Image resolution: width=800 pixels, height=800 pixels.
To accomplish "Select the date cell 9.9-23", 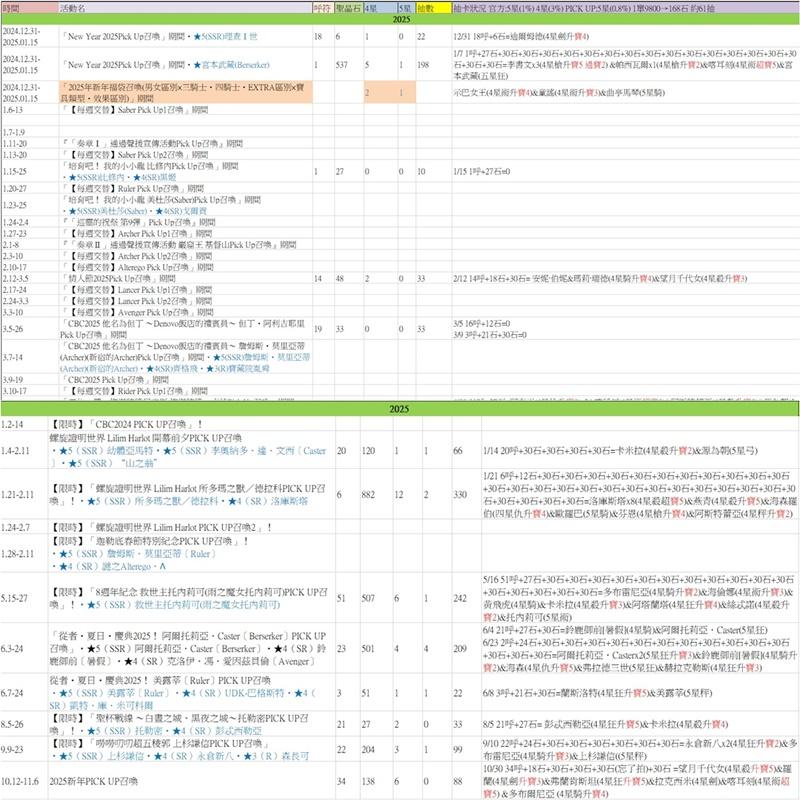I will tap(24, 749).
